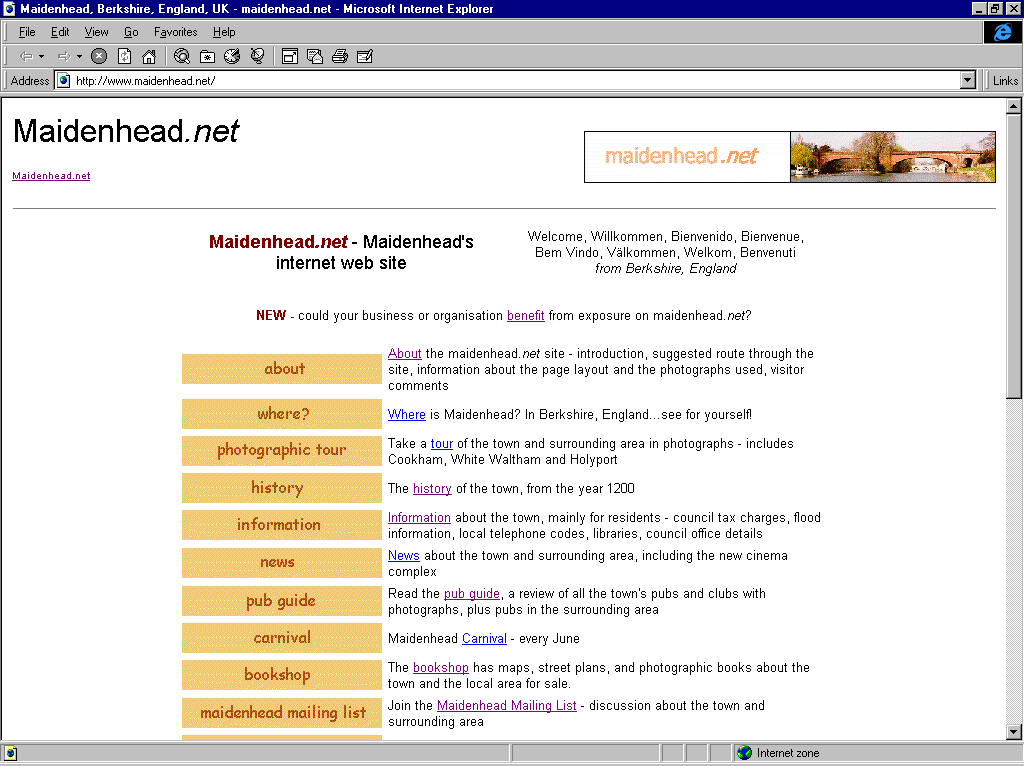Open the Favorites folder toolbar icon
This screenshot has height=766, width=1024.
click(x=207, y=56)
